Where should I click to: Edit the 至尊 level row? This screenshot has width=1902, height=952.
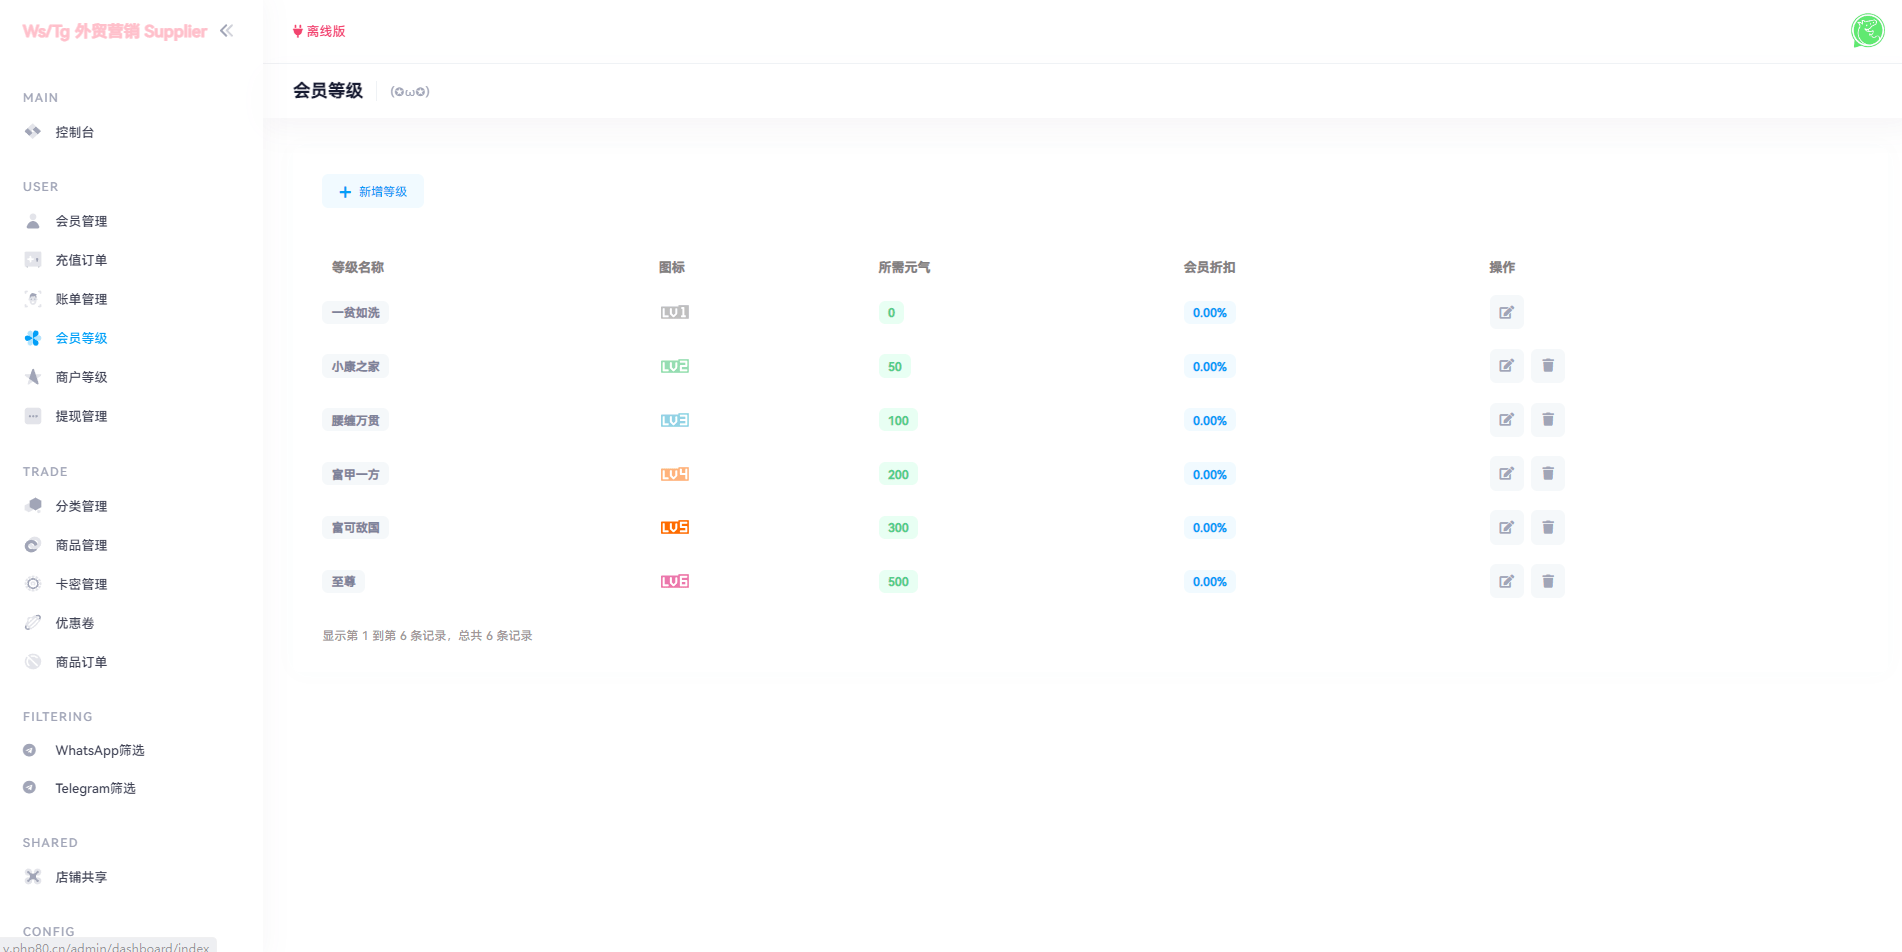tap(1505, 581)
